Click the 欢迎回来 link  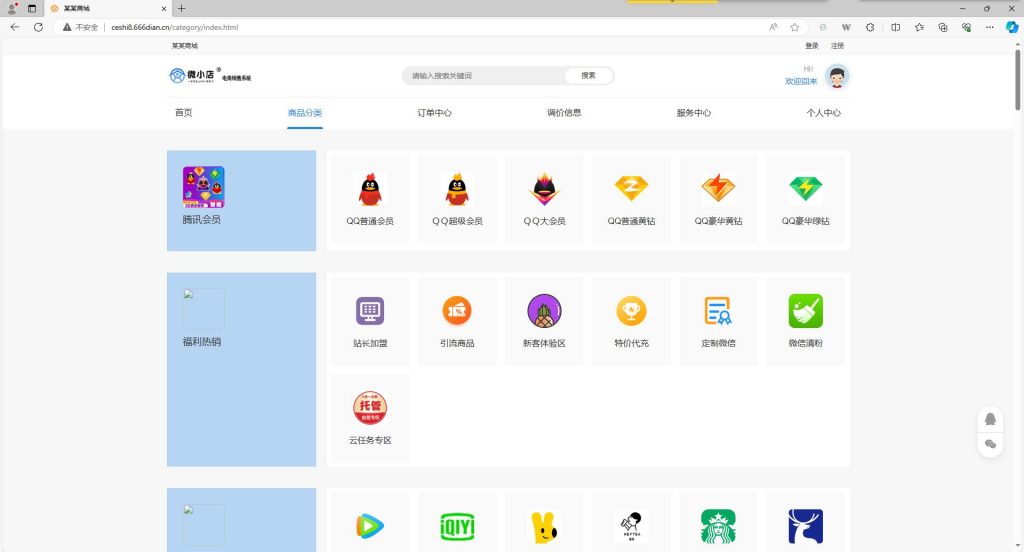801,81
